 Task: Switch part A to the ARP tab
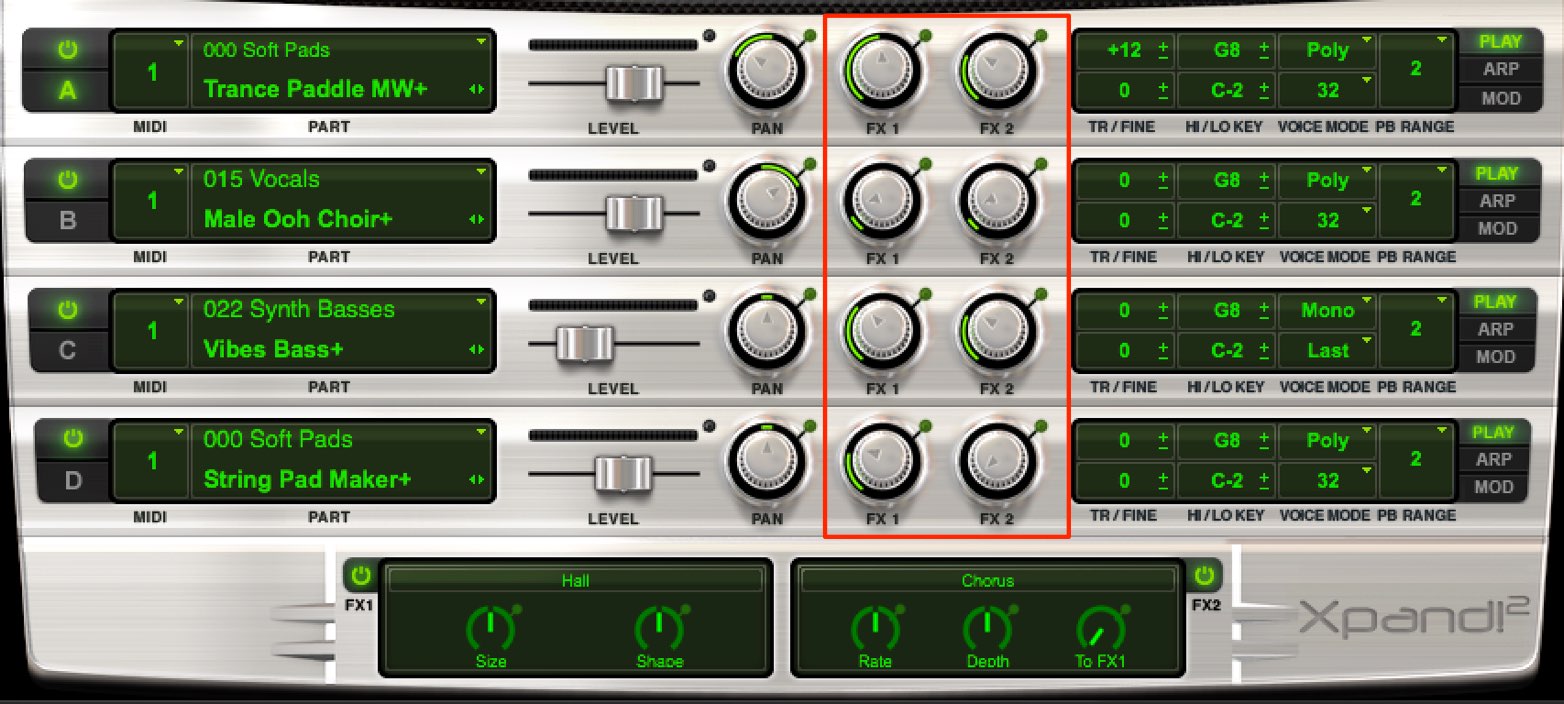click(1496, 70)
